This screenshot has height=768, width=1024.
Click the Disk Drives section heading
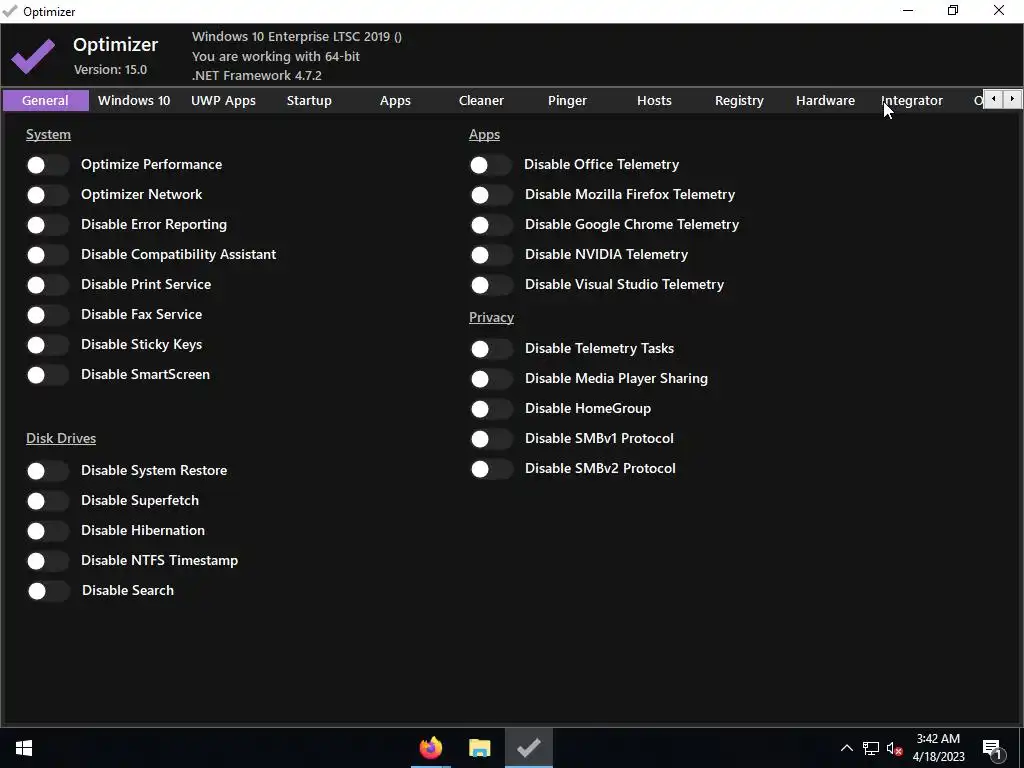click(61, 438)
